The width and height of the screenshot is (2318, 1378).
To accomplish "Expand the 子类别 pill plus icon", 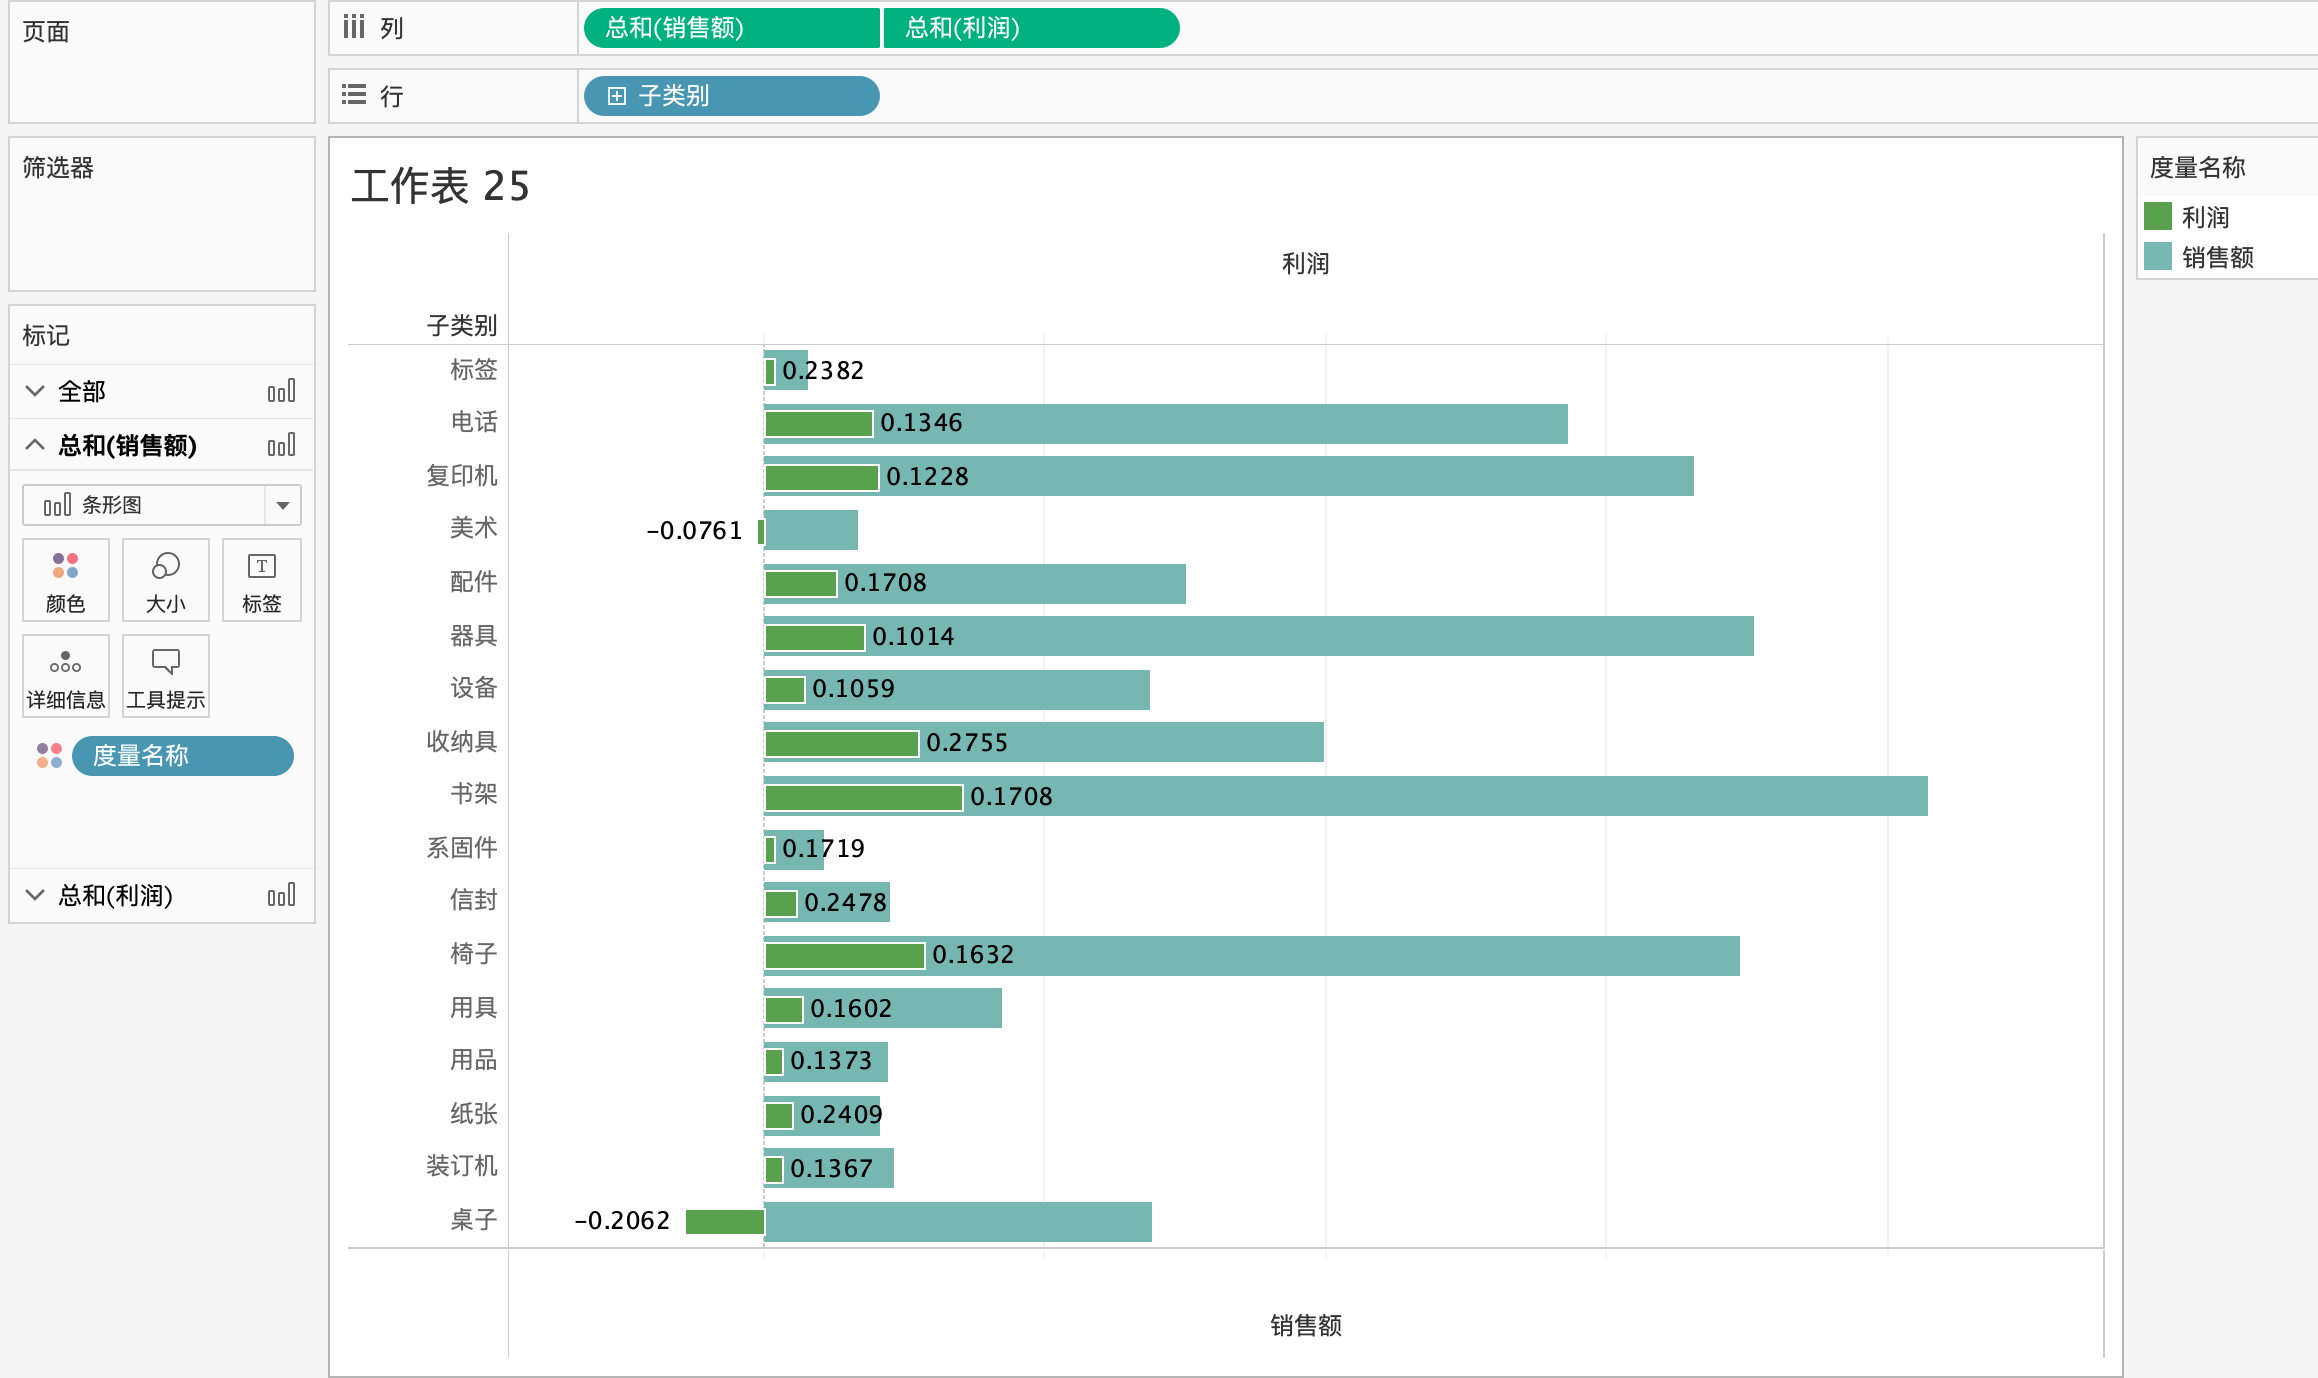I will coord(617,96).
